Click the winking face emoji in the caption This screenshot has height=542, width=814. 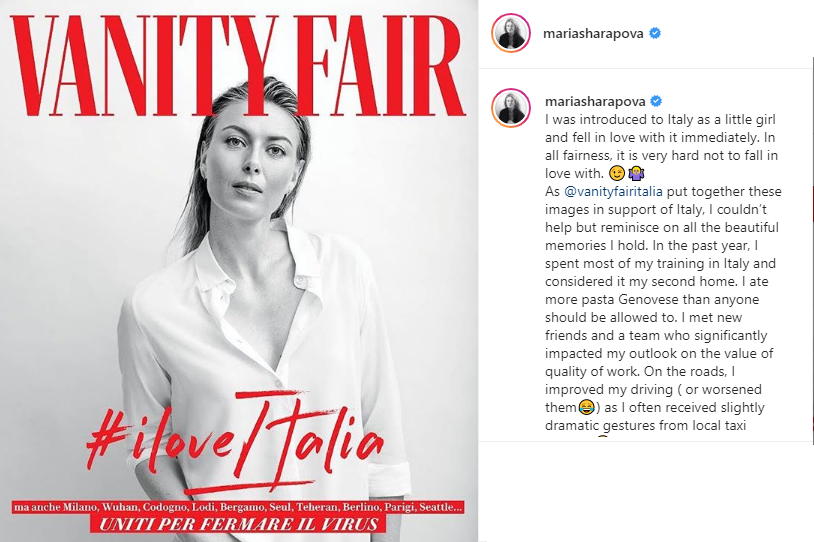[x=616, y=173]
